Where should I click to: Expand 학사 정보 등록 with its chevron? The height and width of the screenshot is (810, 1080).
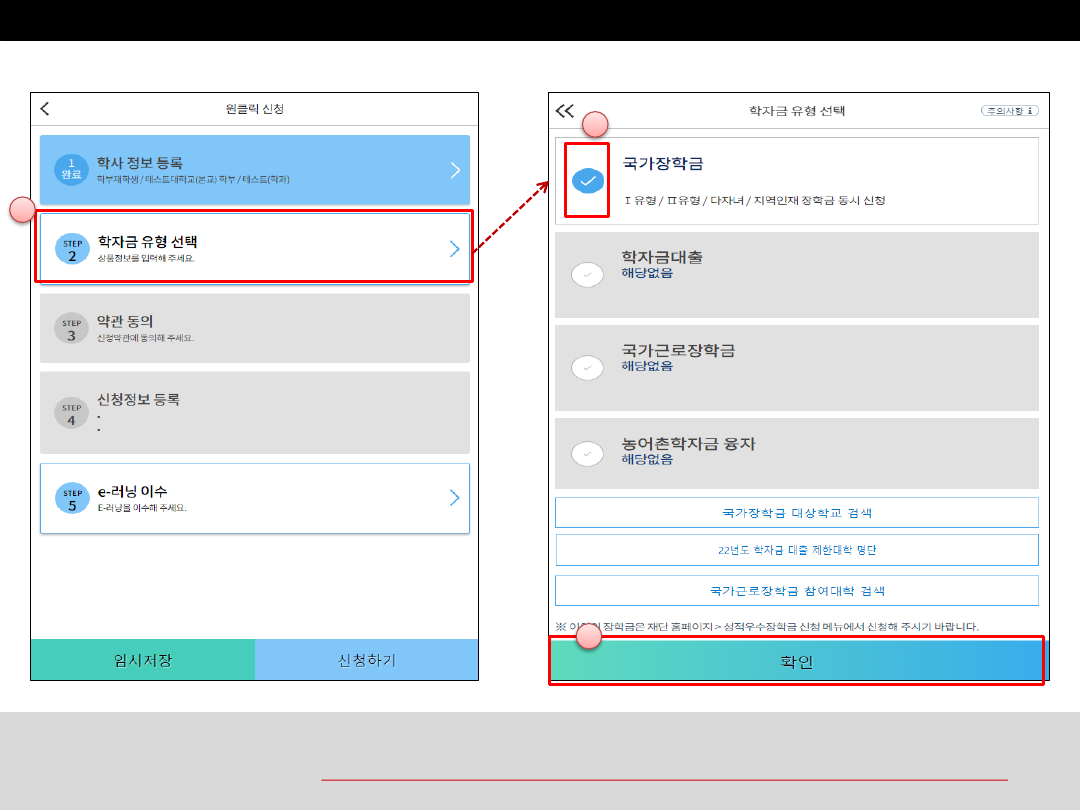click(x=455, y=170)
